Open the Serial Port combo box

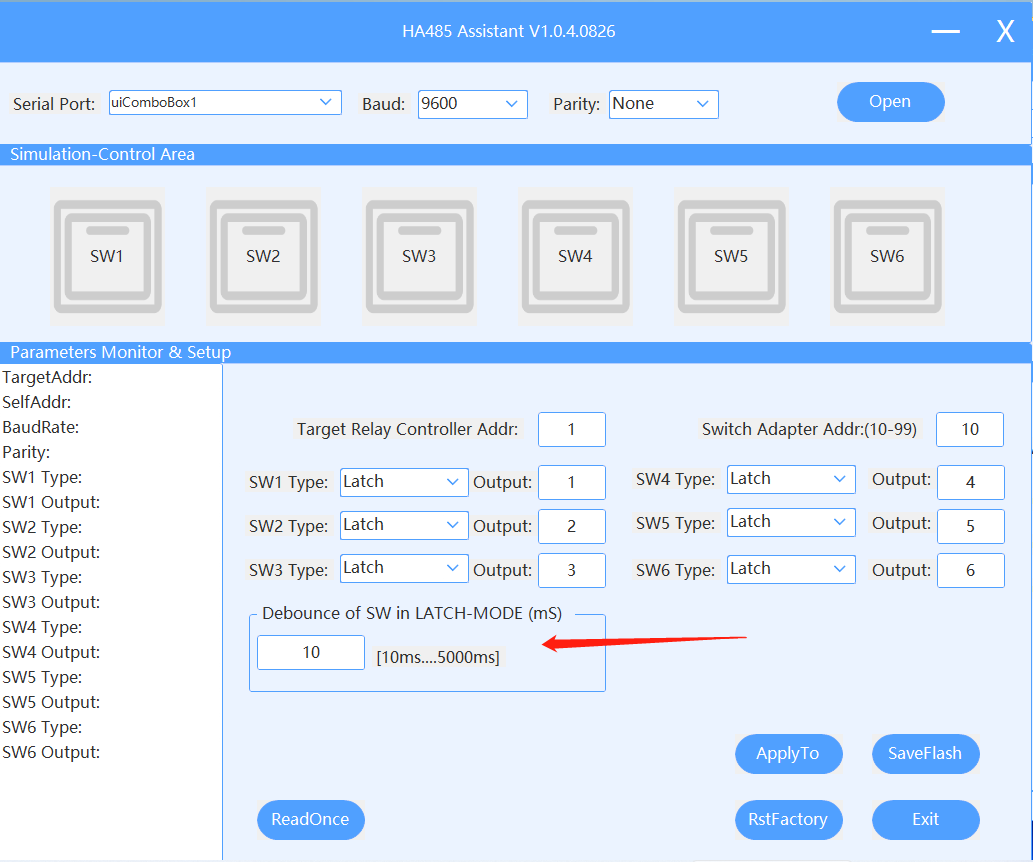click(x=225, y=103)
